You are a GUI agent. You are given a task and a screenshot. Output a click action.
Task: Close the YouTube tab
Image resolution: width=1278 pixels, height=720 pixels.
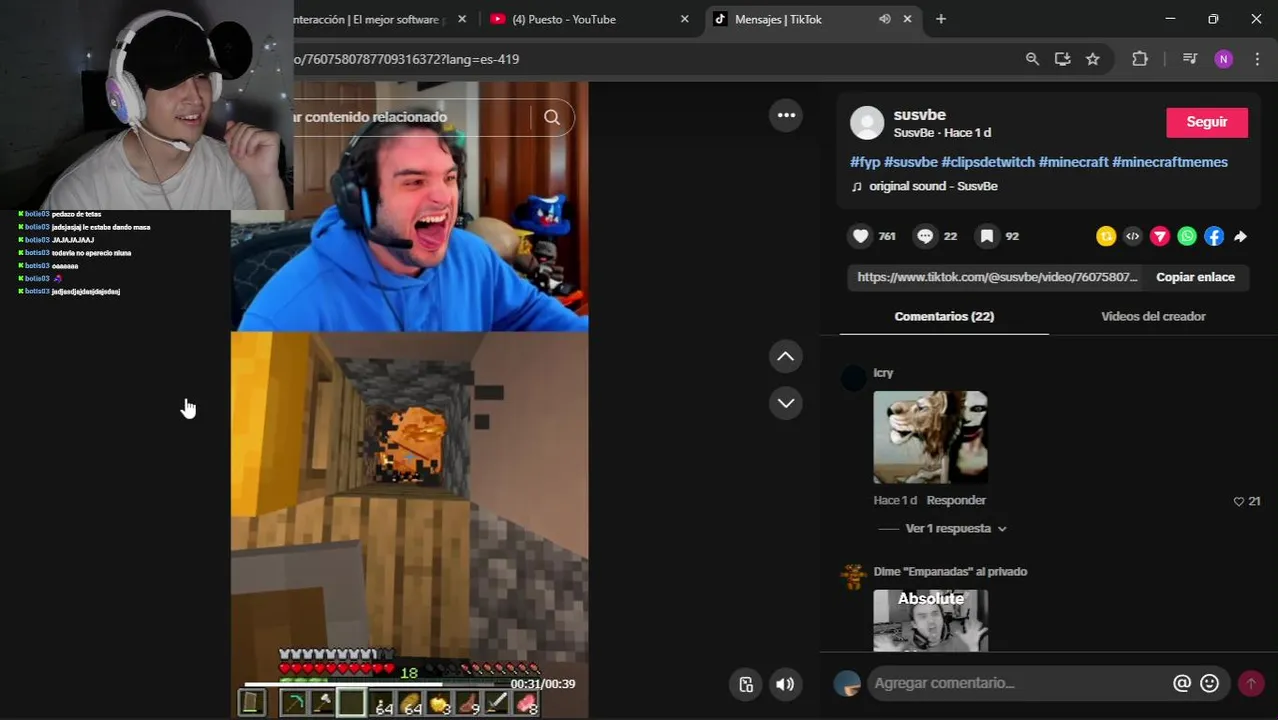point(684,19)
